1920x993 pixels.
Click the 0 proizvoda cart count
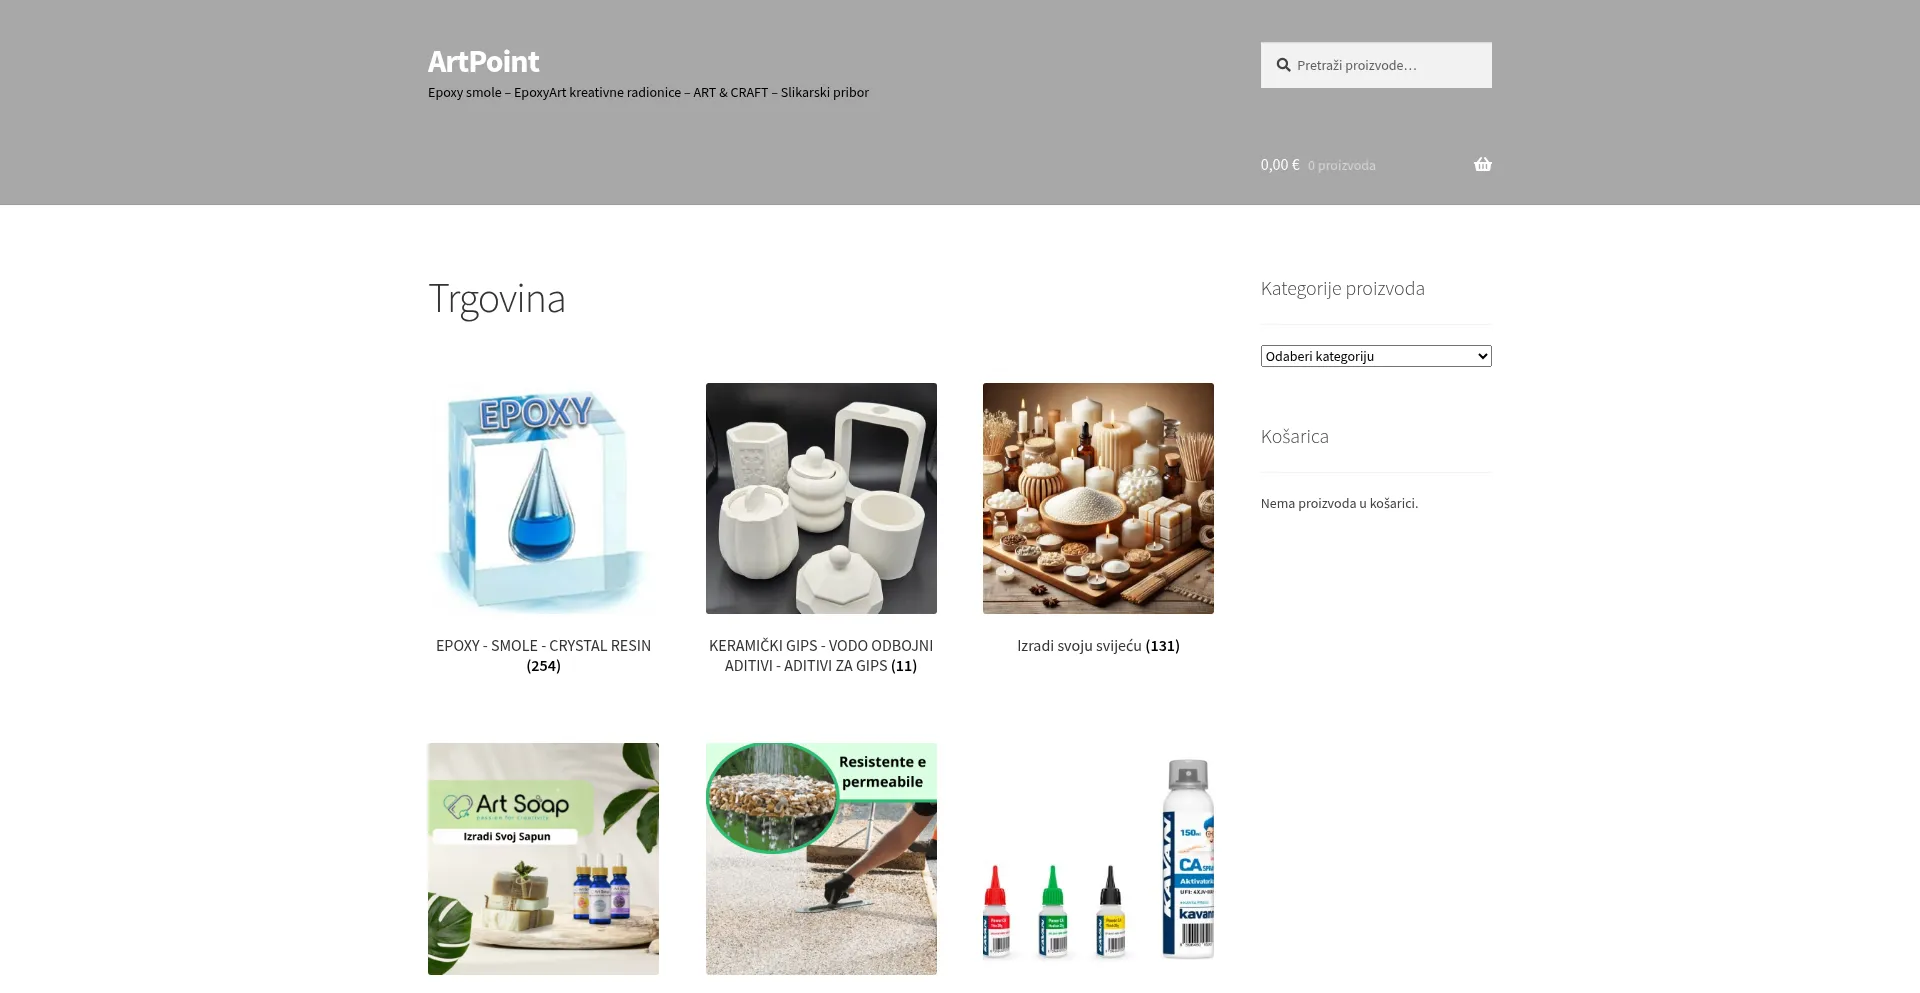1341,165
